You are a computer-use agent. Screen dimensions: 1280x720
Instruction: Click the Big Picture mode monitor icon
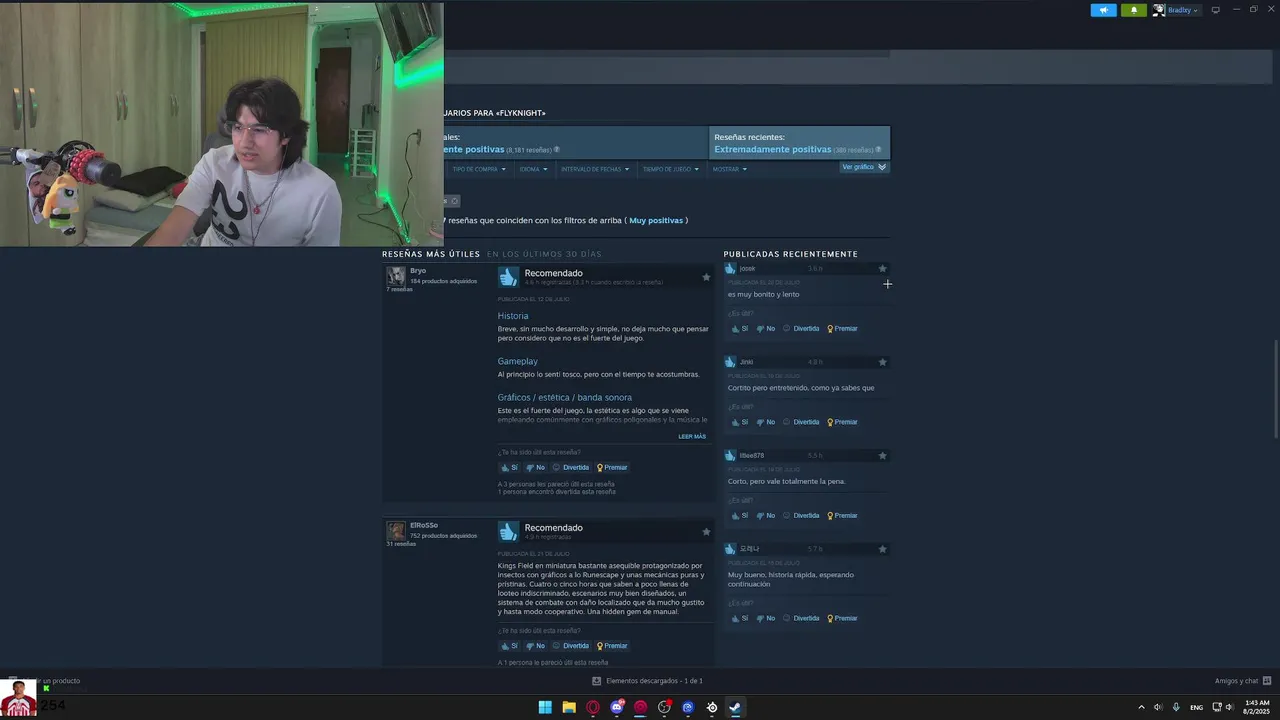(x=1215, y=10)
